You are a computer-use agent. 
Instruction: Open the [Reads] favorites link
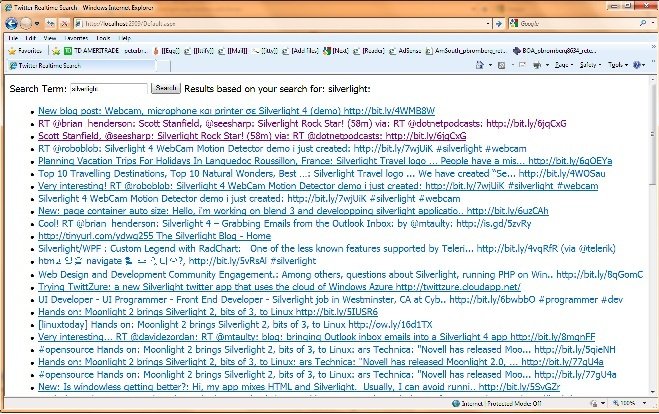point(369,51)
